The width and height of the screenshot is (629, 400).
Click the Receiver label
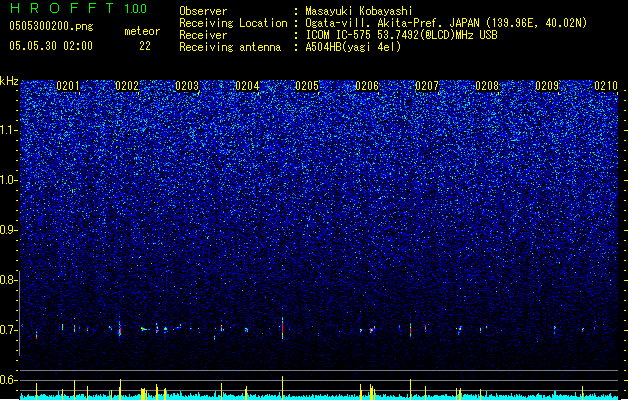click(203, 35)
